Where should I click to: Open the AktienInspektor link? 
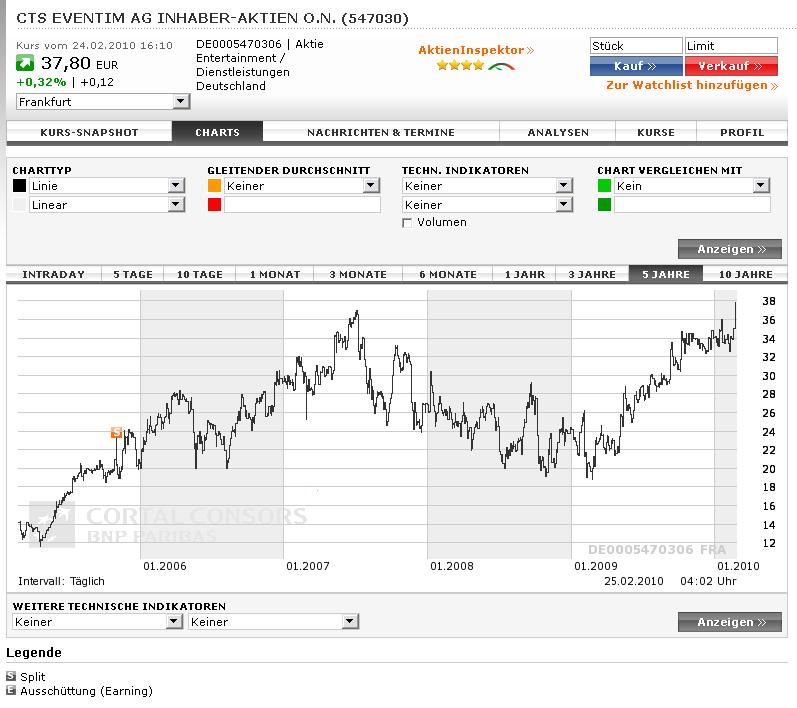pos(476,50)
